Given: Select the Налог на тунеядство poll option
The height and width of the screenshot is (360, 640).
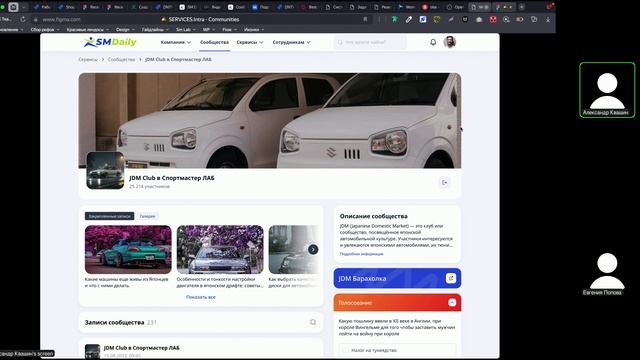Looking at the screenshot, I should [397, 350].
